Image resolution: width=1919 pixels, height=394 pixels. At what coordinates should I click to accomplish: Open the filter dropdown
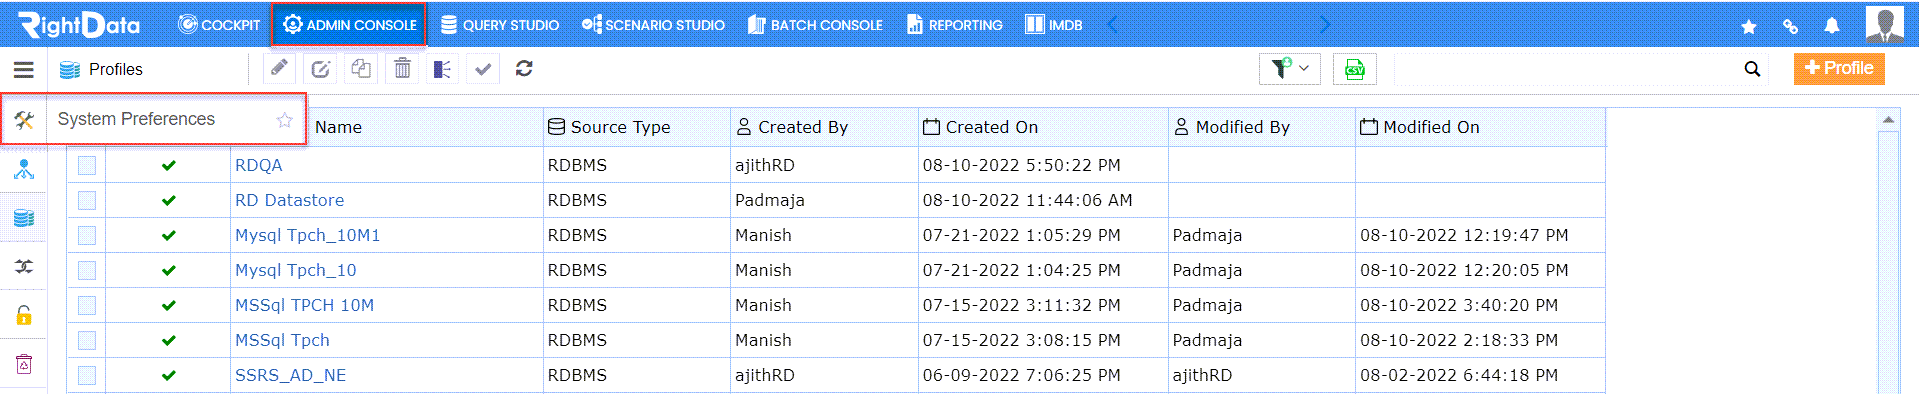point(1290,69)
